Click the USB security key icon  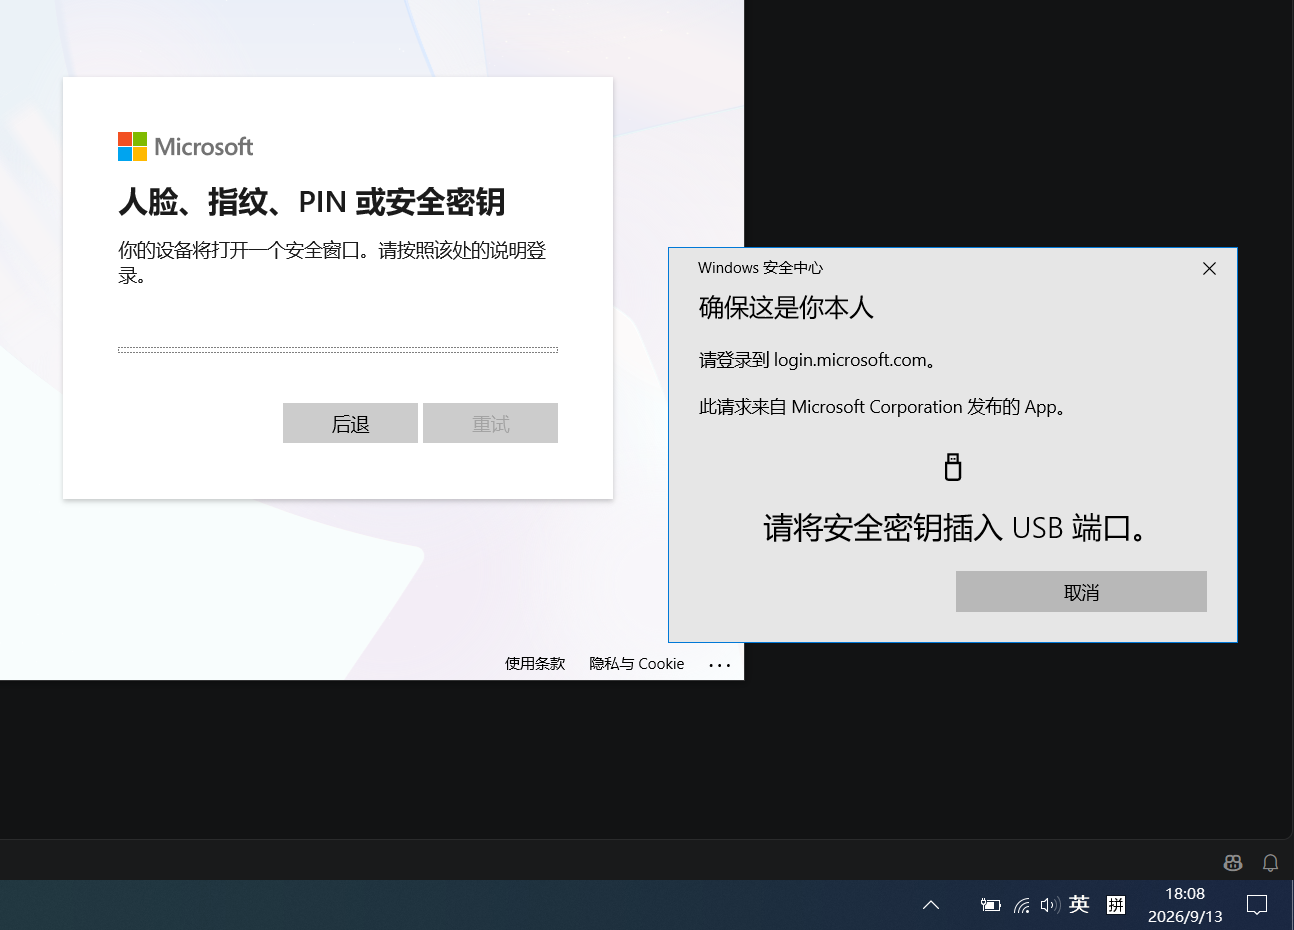click(953, 467)
